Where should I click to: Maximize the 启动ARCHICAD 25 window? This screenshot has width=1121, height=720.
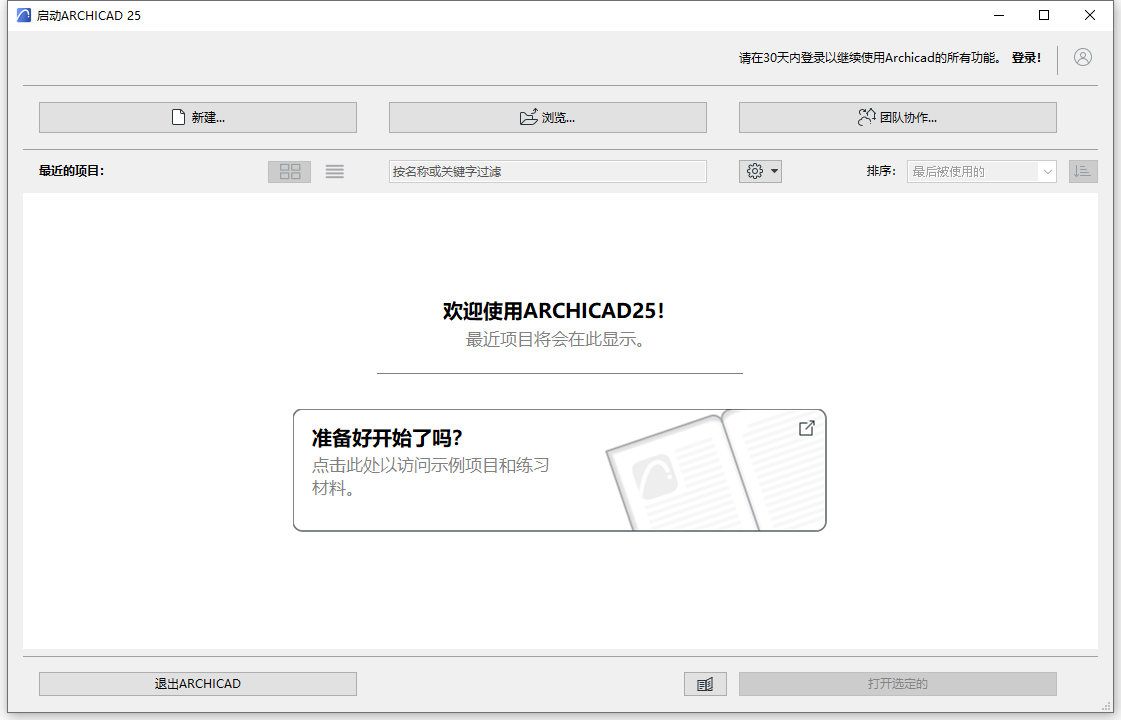(x=1044, y=15)
